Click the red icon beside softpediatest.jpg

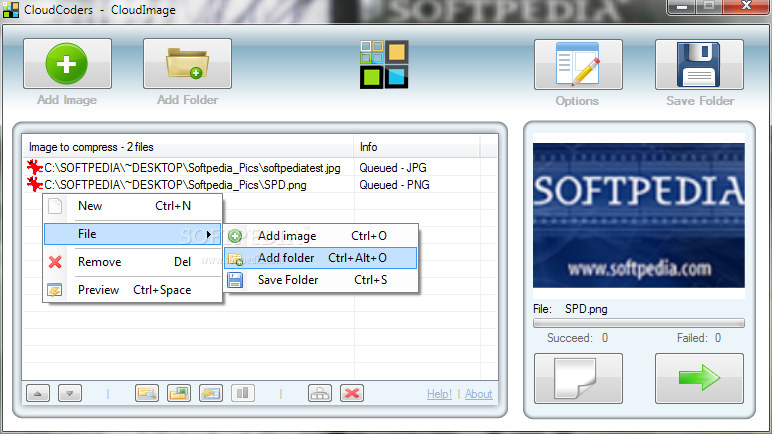(x=34, y=167)
